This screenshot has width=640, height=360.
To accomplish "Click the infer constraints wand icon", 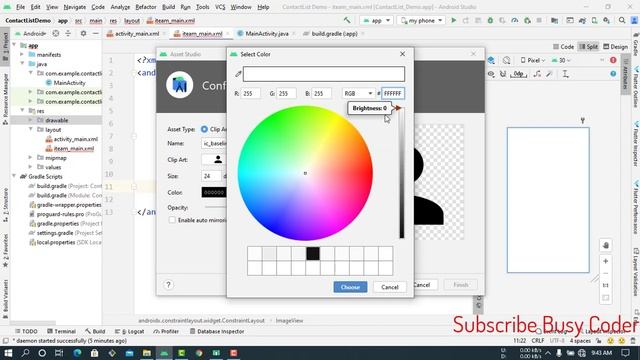I will [x=549, y=74].
